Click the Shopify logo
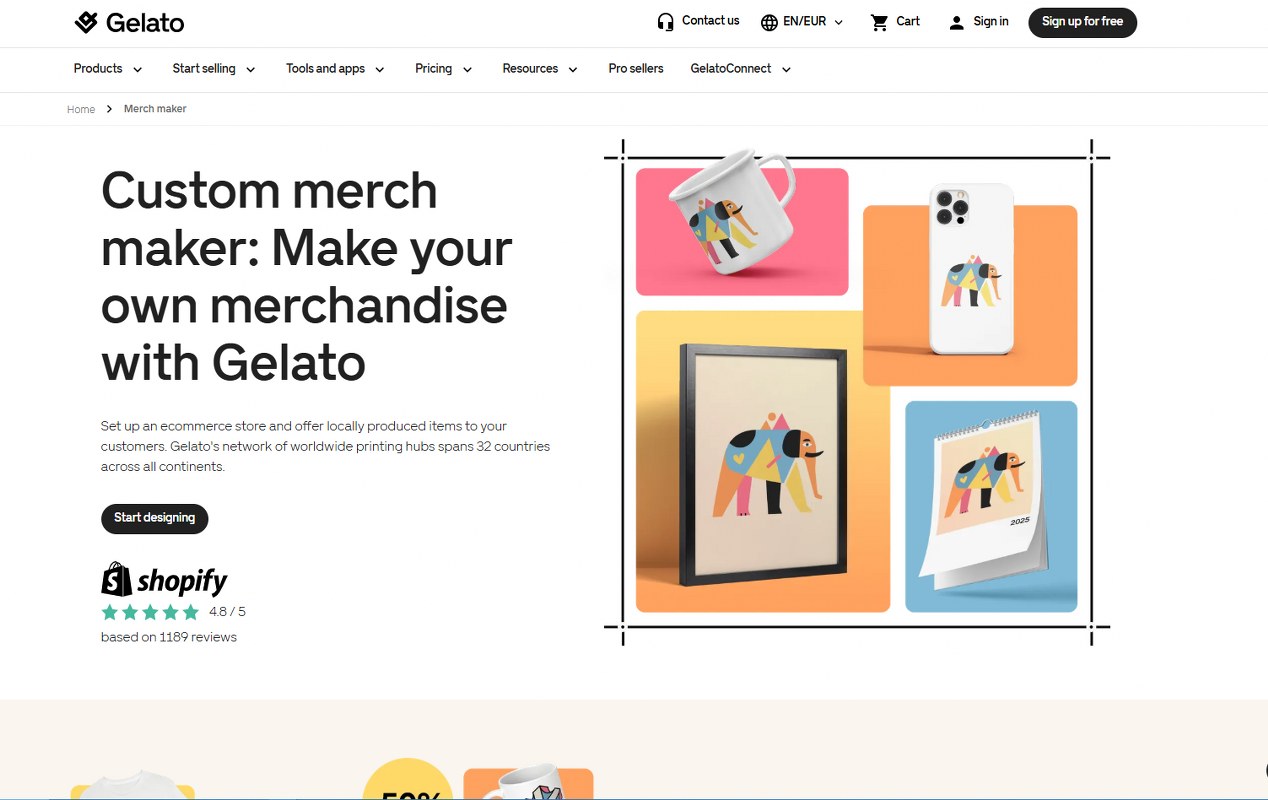Image resolution: width=1268 pixels, height=800 pixels. point(164,579)
